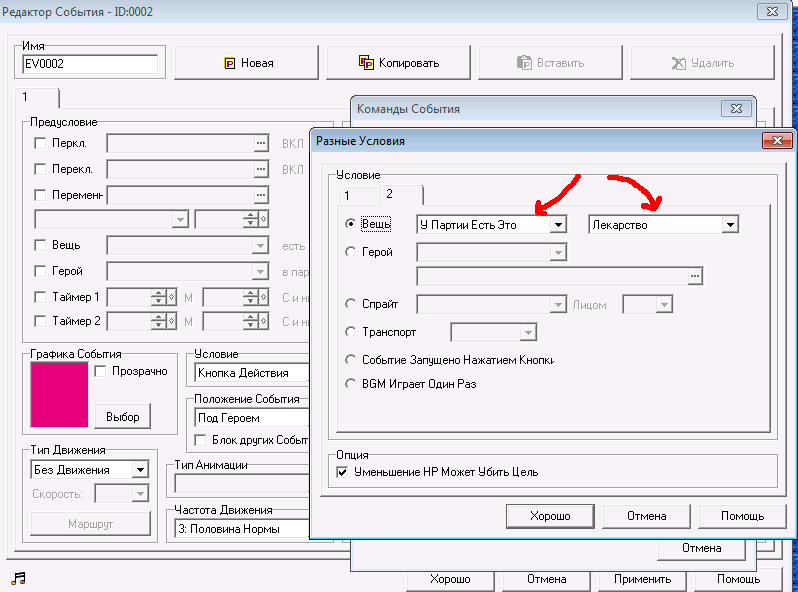Open the У Партии Есть Это dropdown
The height and width of the screenshot is (592, 798).
pyautogui.click(x=492, y=224)
